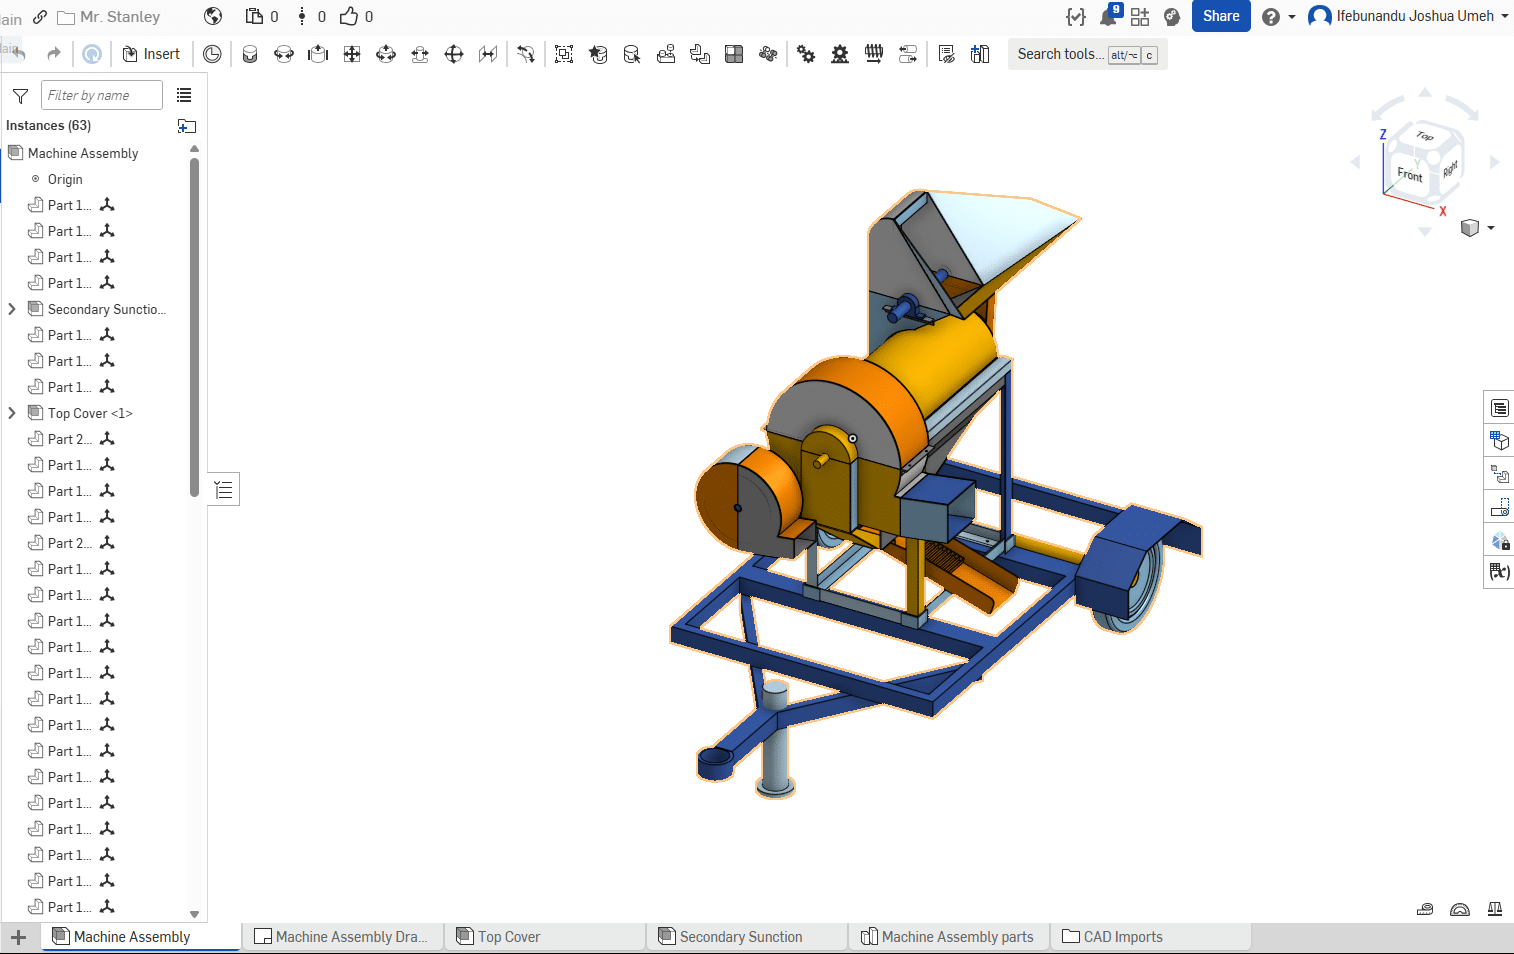Click the Front face of view cube
The image size is (1514, 954).
click(x=1410, y=174)
